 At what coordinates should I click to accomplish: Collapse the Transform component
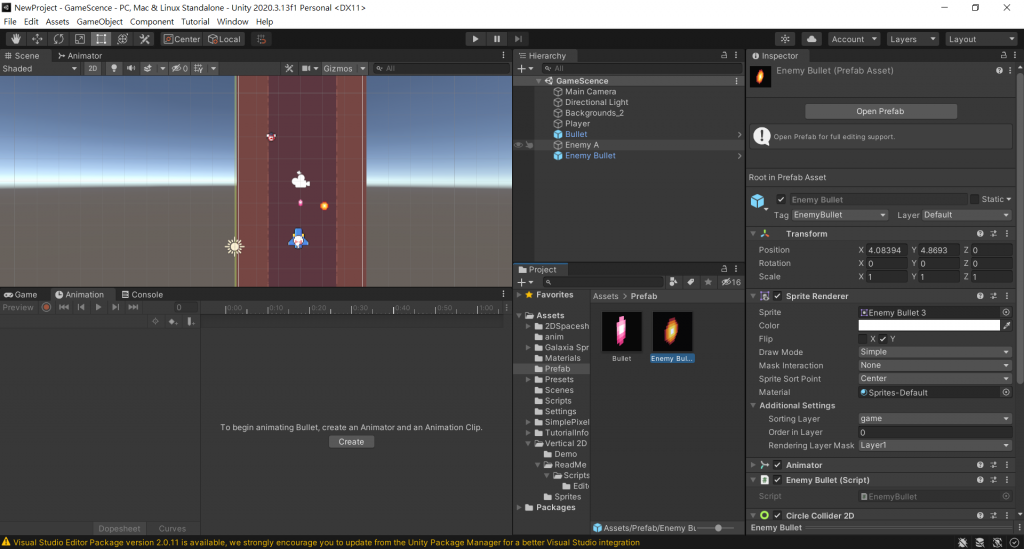coord(753,234)
